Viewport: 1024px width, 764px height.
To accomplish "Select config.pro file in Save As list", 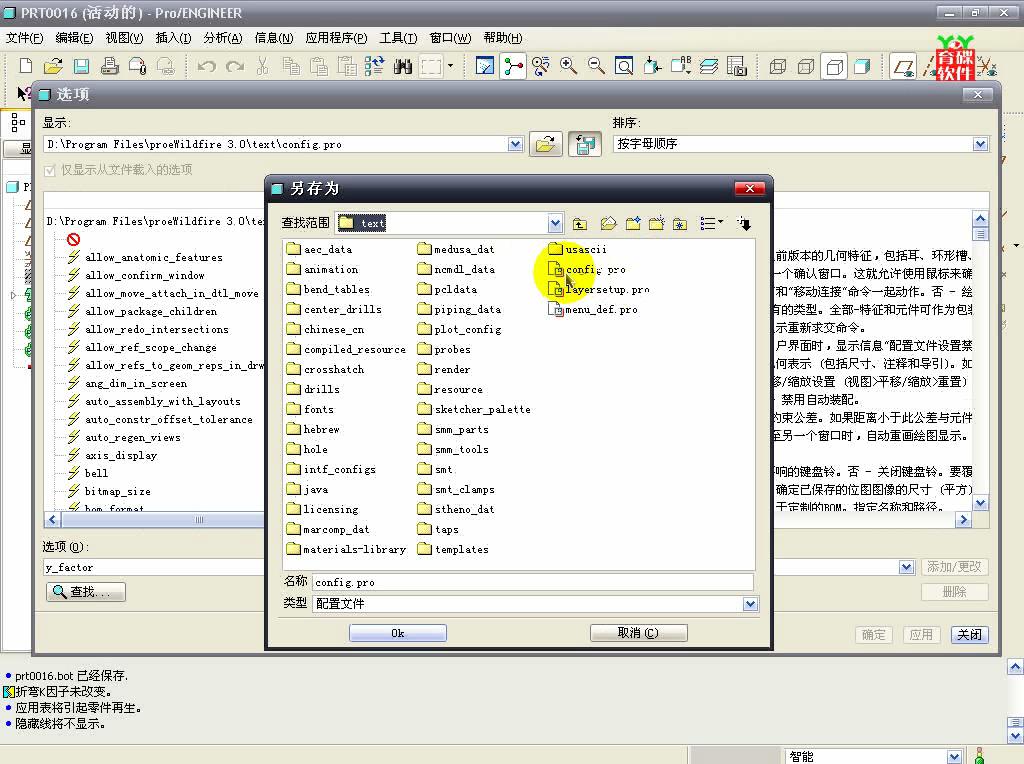I will (x=586, y=270).
